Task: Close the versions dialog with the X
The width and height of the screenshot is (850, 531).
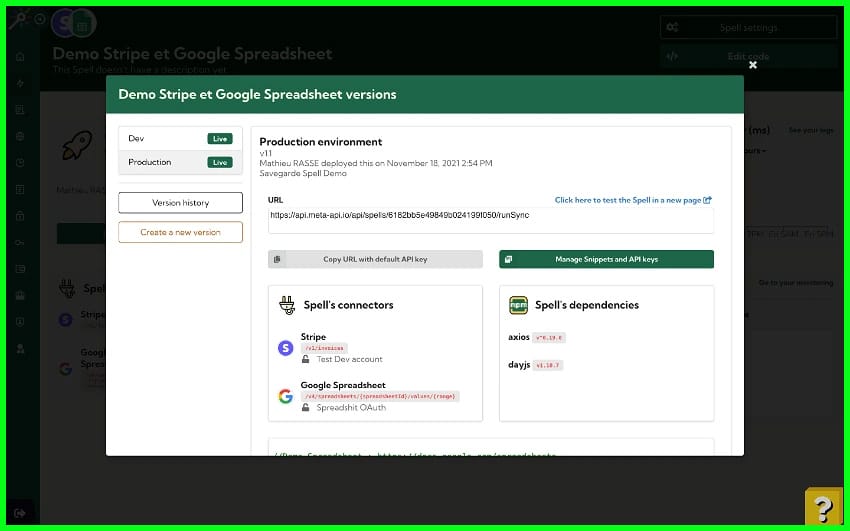Action: pos(753,65)
